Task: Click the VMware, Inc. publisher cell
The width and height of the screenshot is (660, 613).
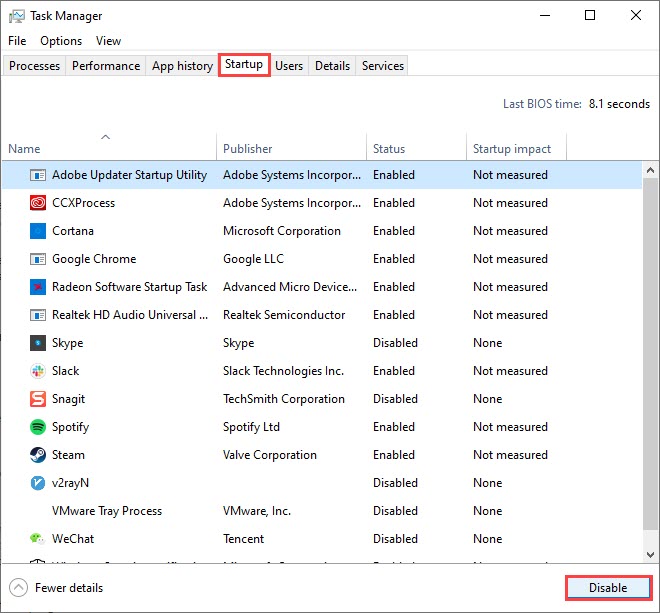Action: (x=257, y=511)
